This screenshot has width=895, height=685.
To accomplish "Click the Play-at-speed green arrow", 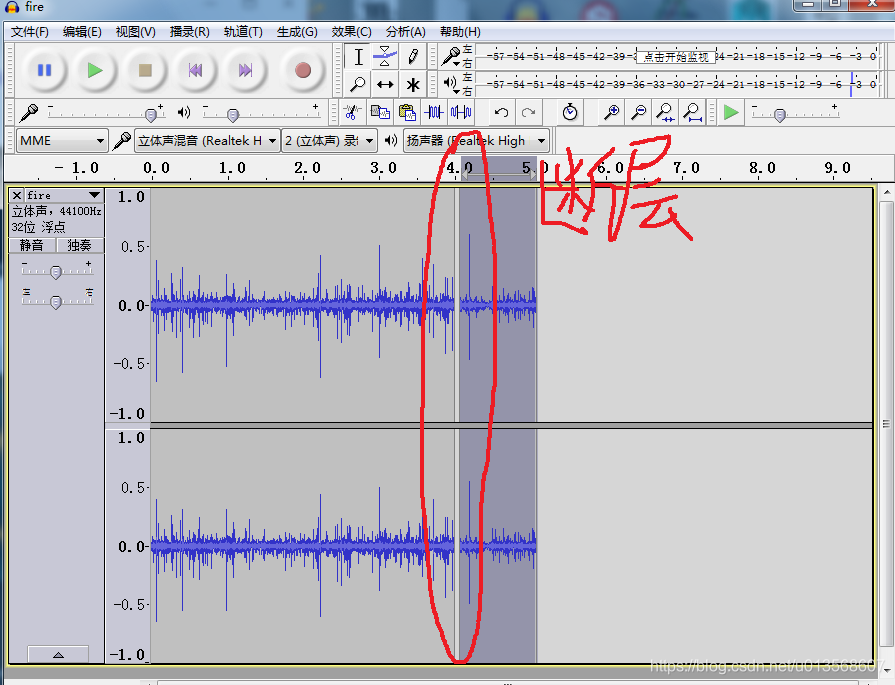I will (x=731, y=112).
